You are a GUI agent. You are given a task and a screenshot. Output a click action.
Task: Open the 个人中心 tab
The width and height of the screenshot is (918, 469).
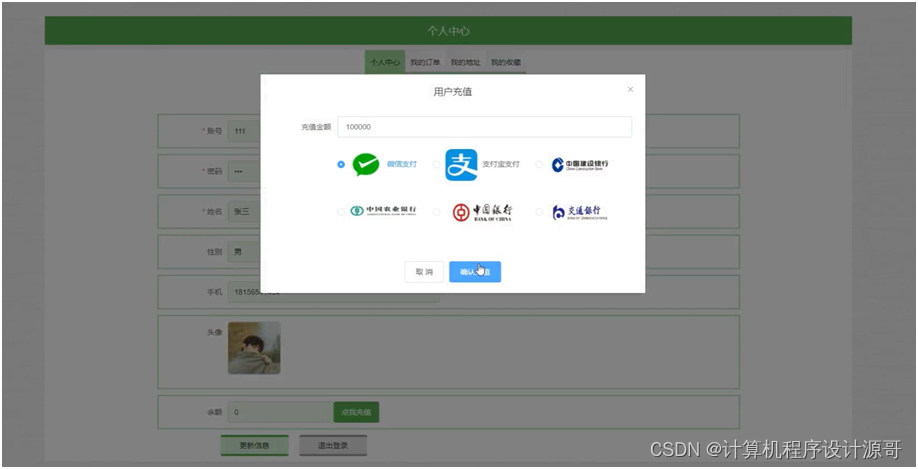[x=385, y=62]
